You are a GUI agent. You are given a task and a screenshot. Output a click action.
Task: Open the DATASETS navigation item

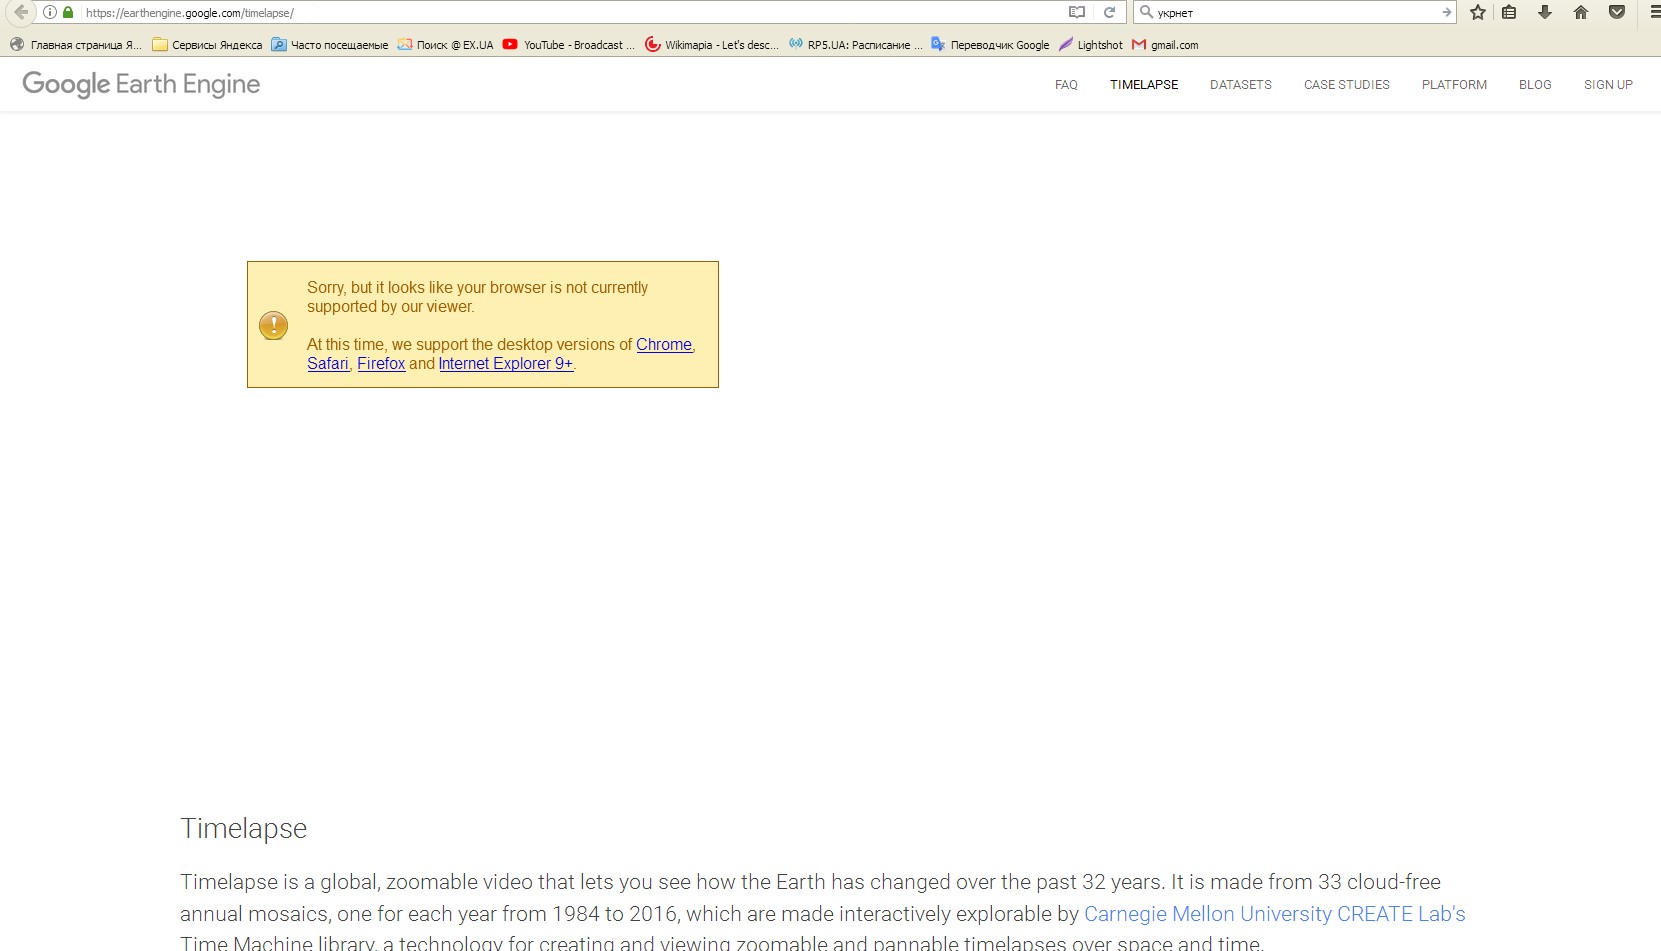pyautogui.click(x=1240, y=85)
